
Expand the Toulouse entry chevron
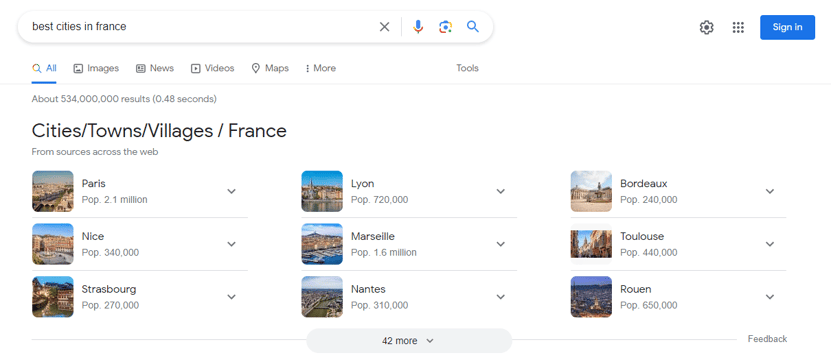[770, 244]
